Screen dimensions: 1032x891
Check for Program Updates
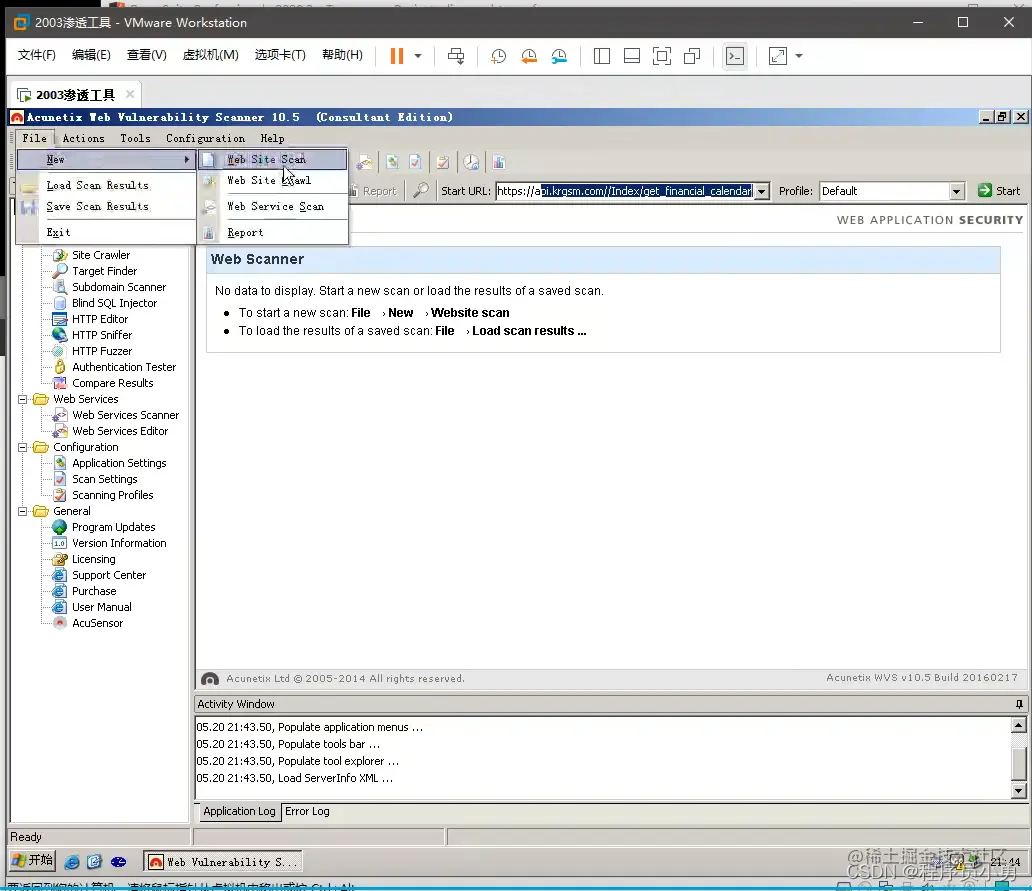click(113, 527)
